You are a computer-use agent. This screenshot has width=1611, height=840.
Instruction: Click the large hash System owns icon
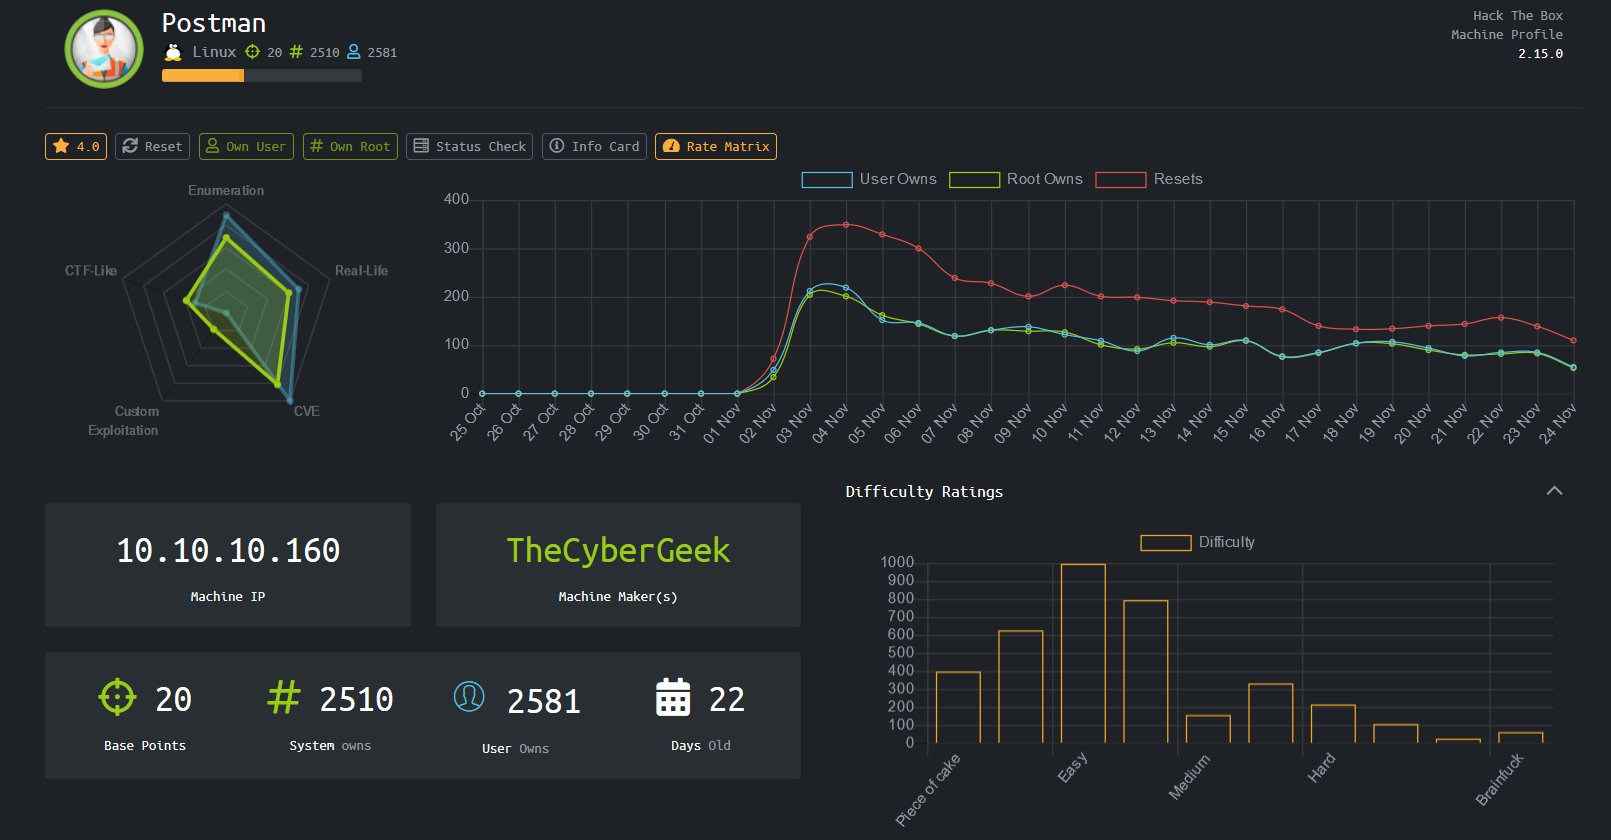[283, 697]
